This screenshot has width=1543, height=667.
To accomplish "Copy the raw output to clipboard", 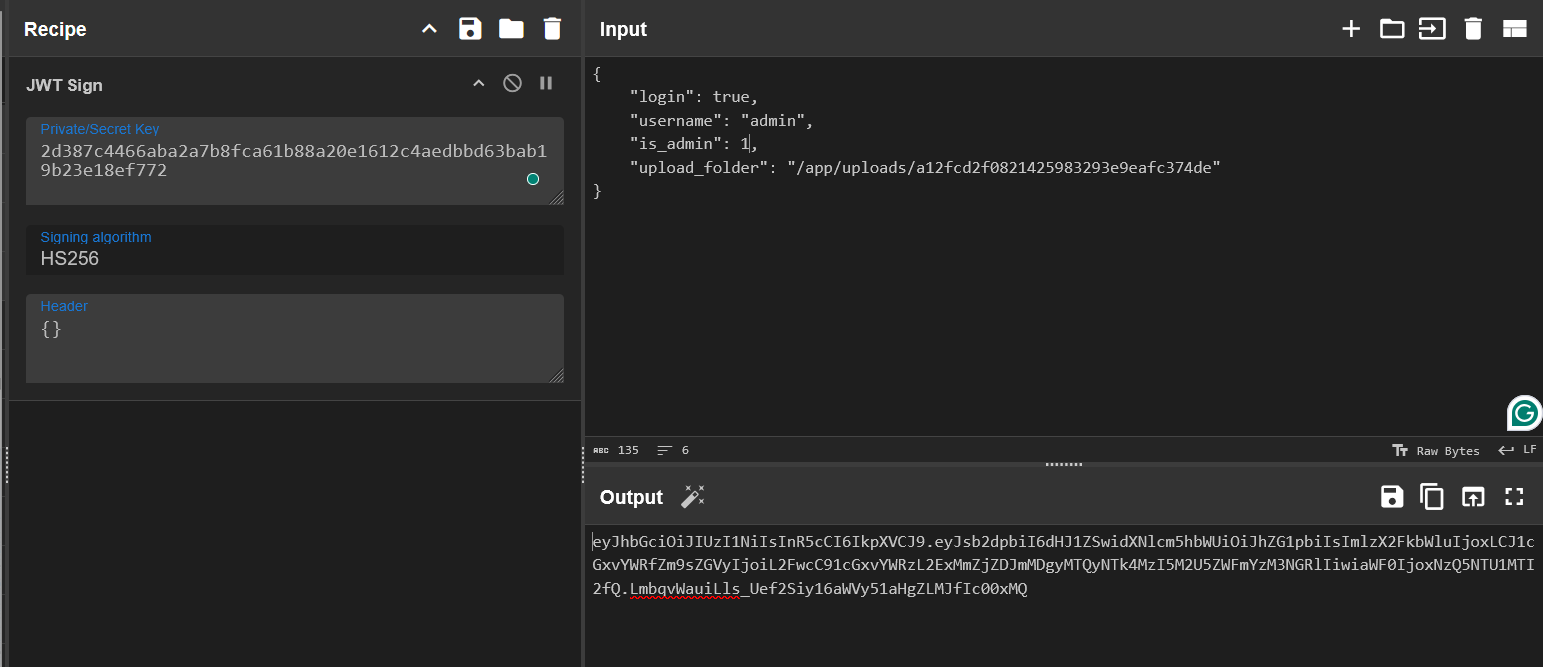I will pos(1432,496).
